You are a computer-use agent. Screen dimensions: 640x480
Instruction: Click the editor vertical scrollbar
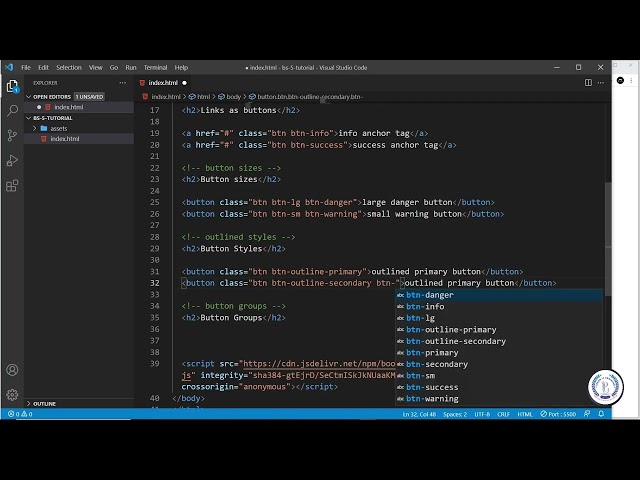coord(608,239)
